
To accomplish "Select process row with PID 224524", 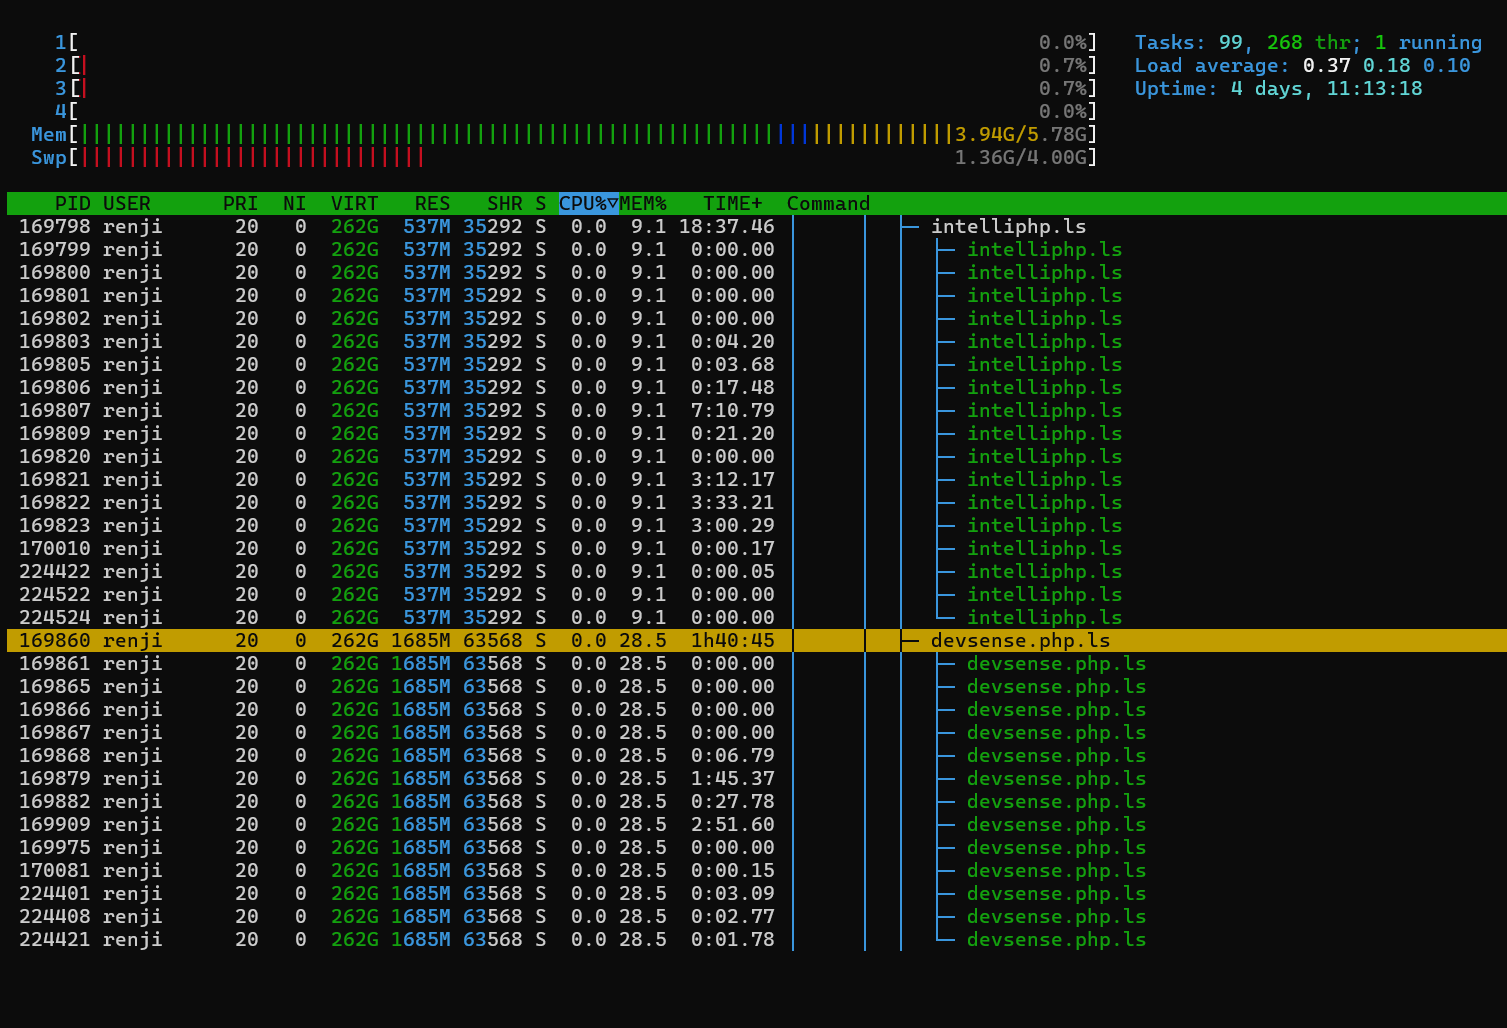I will tap(400, 618).
